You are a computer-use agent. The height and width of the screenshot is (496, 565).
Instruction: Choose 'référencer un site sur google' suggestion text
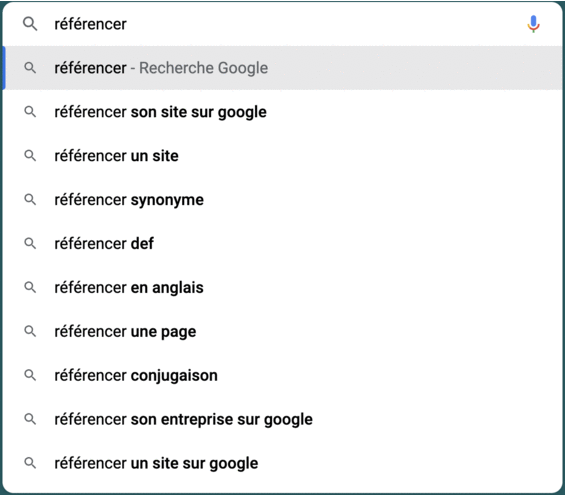[x=156, y=464]
